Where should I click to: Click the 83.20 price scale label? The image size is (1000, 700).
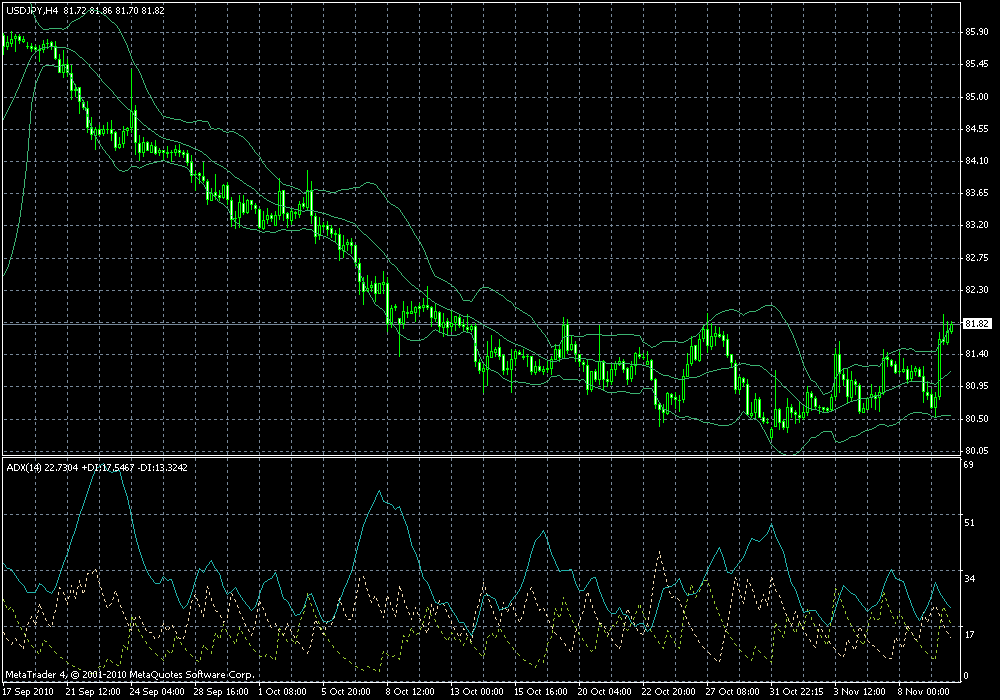pyautogui.click(x=977, y=225)
